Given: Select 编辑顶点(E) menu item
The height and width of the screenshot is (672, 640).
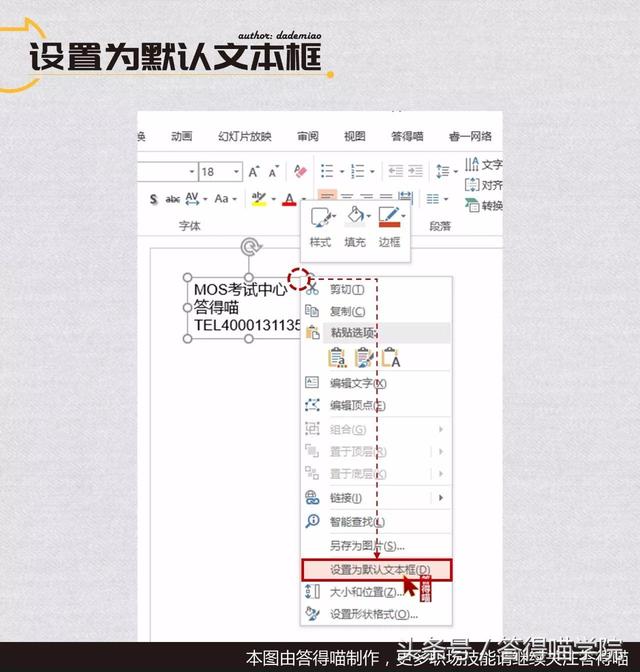Looking at the screenshot, I should (376, 405).
